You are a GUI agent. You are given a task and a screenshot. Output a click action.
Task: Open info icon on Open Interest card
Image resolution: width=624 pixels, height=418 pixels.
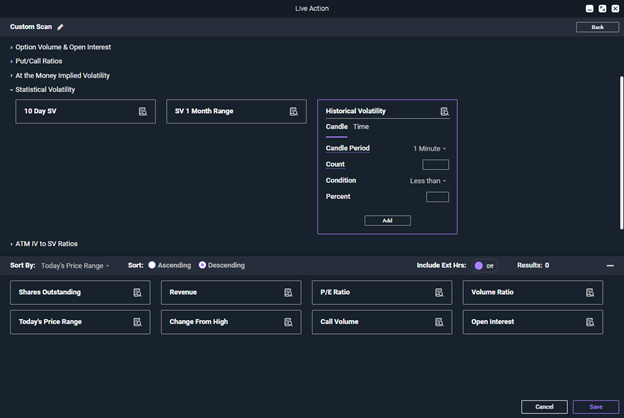click(590, 322)
